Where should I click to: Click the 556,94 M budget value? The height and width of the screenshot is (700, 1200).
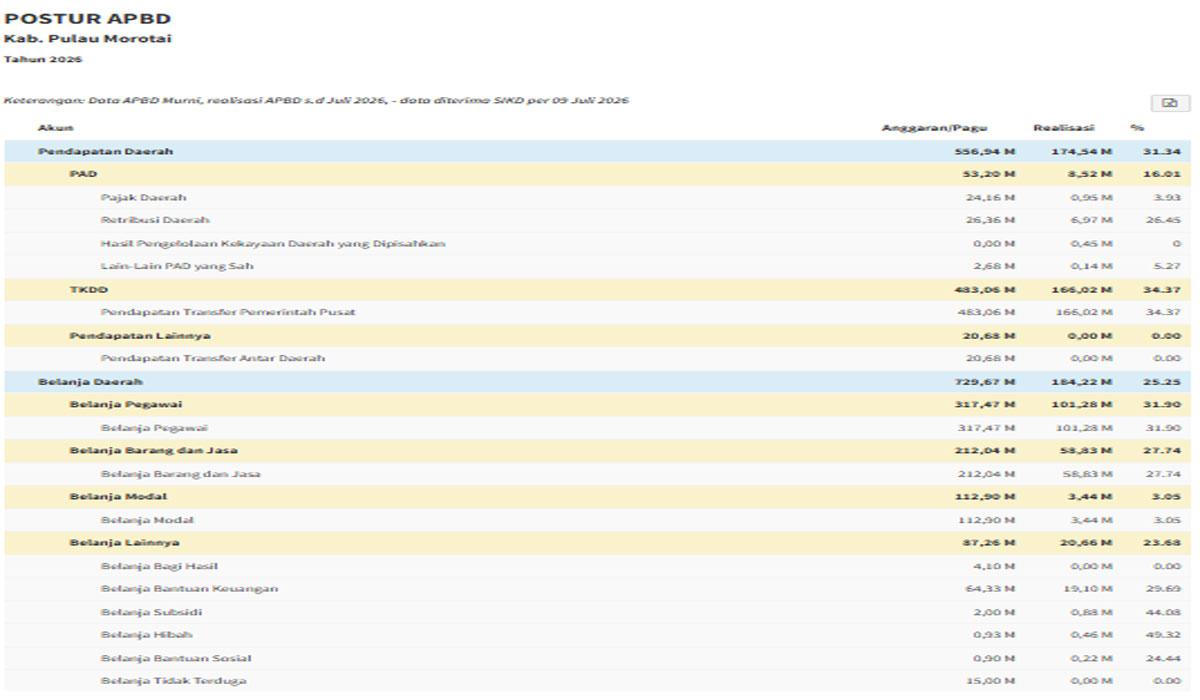pyautogui.click(x=985, y=151)
